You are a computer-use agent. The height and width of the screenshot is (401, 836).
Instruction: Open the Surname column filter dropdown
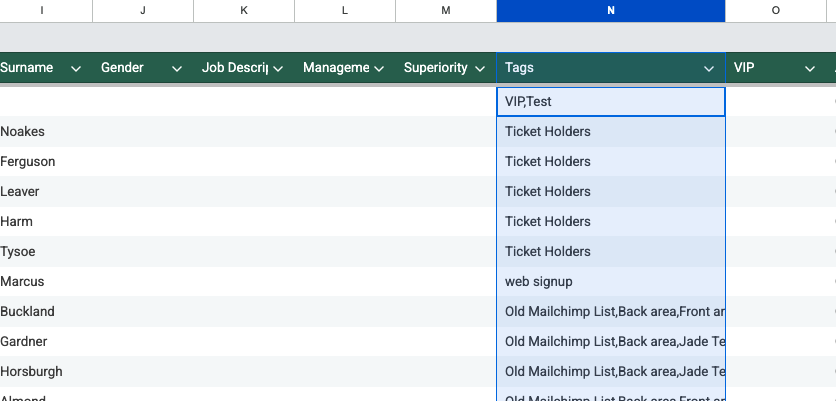coord(76,68)
